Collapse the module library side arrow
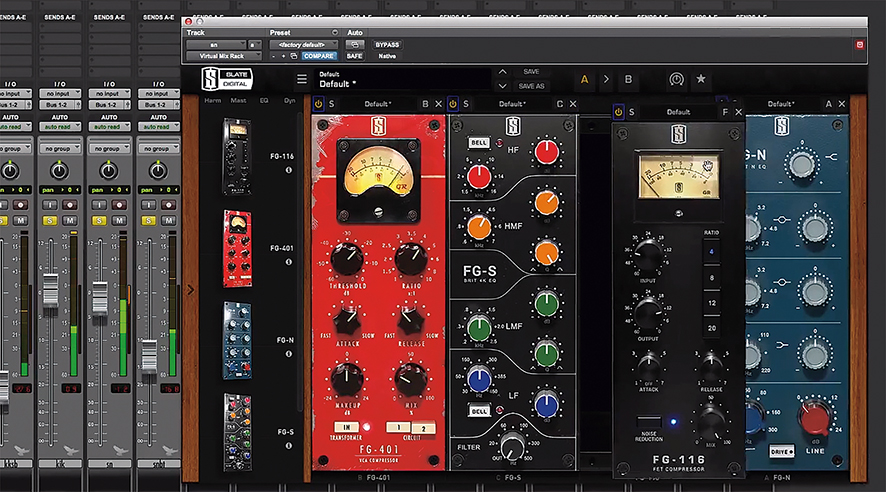886x492 pixels. (191, 290)
